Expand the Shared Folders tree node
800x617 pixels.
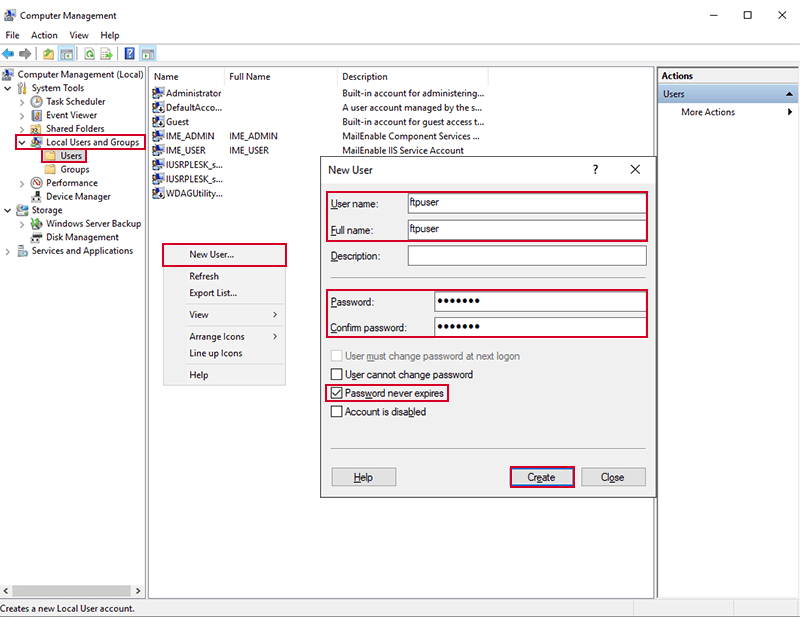pos(22,129)
